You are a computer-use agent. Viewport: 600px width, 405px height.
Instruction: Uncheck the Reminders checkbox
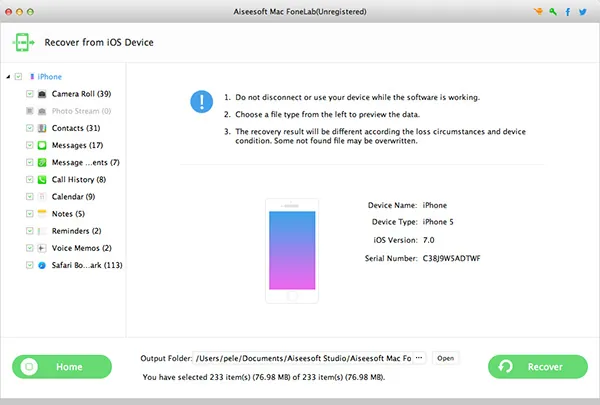[x=29, y=231]
